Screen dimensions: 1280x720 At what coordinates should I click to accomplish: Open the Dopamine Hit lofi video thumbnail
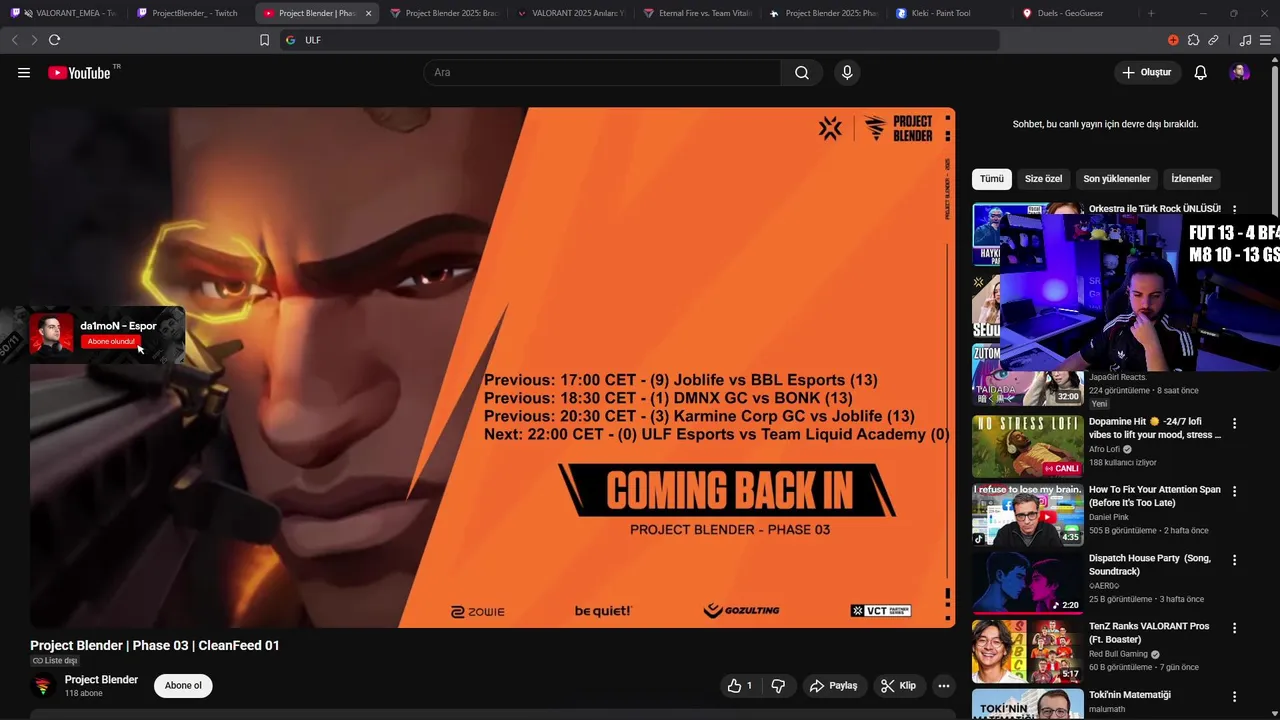[x=1027, y=447]
